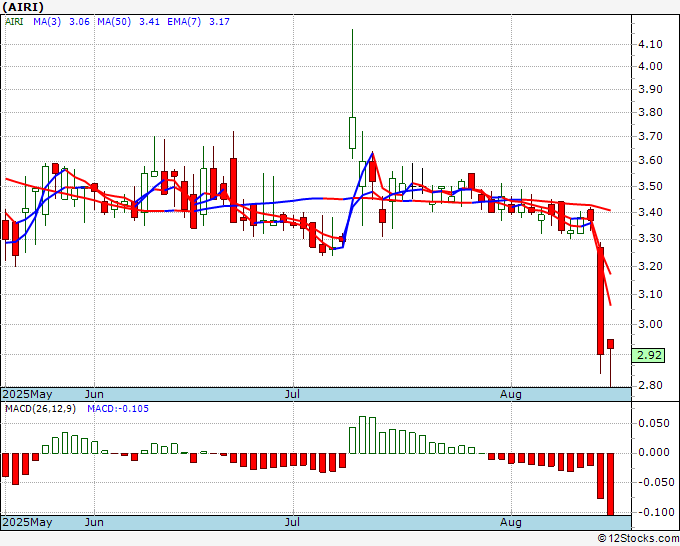Select the final small red candle near 2.95
This screenshot has width=680, height=546.
point(610,344)
